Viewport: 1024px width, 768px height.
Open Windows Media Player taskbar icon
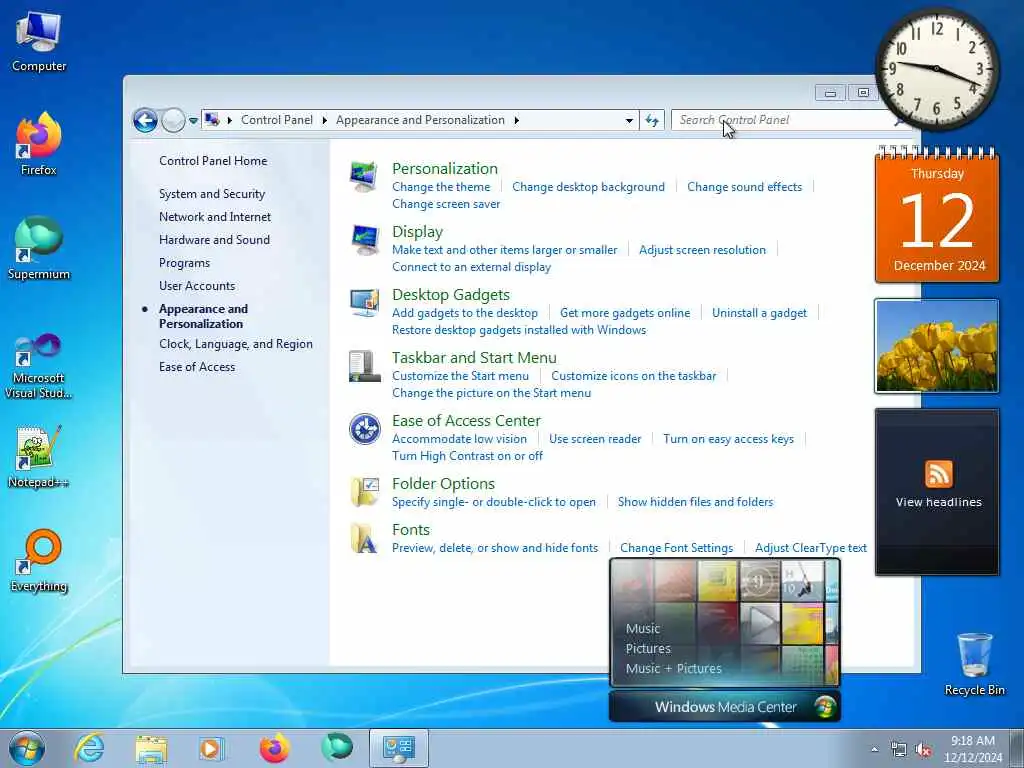pos(212,748)
